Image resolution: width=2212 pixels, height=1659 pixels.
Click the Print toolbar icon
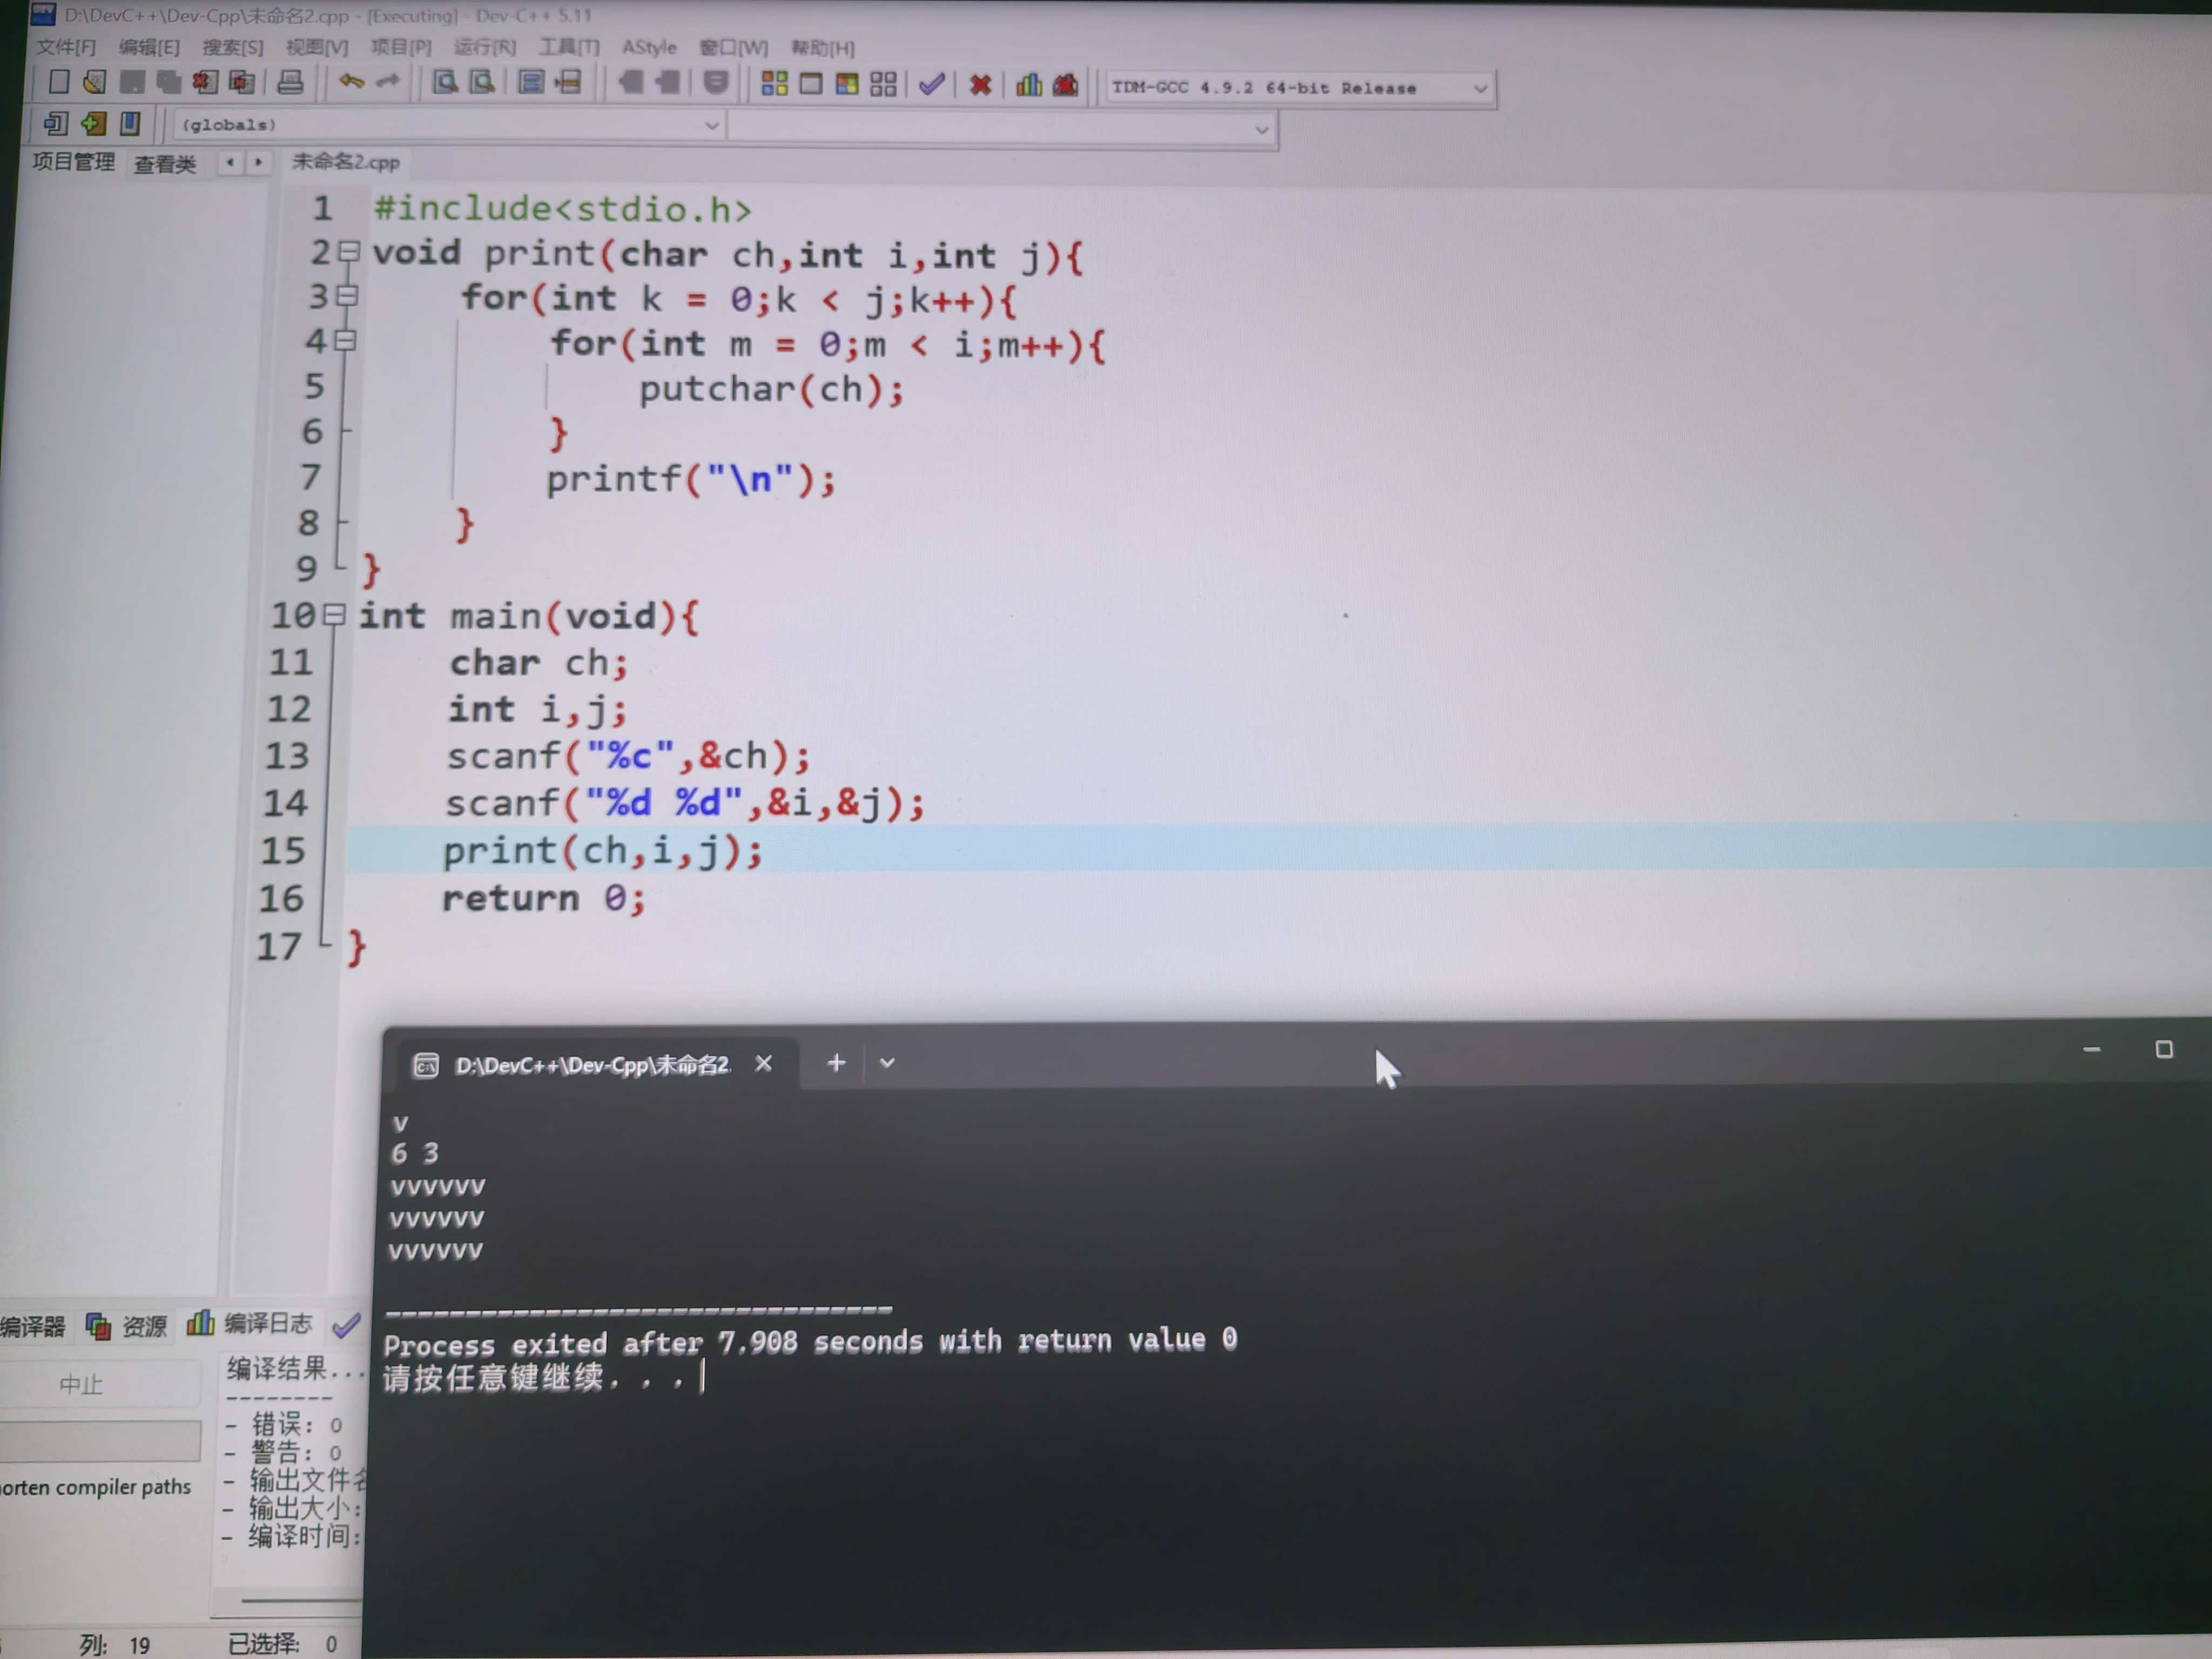point(290,83)
